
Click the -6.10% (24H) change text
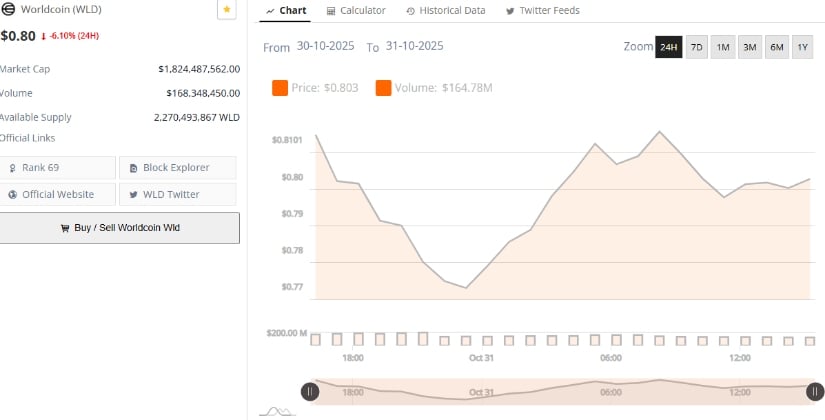pyautogui.click(x=74, y=36)
